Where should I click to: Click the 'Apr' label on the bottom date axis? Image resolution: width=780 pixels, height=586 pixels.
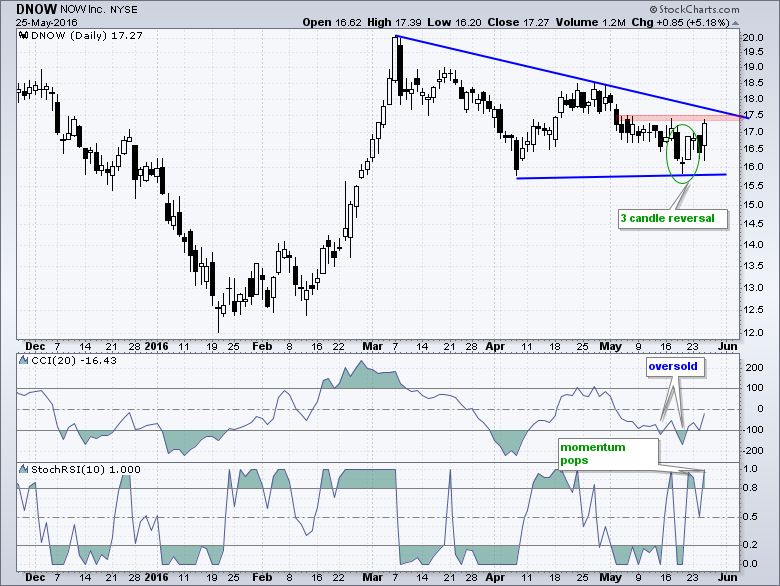tap(495, 577)
